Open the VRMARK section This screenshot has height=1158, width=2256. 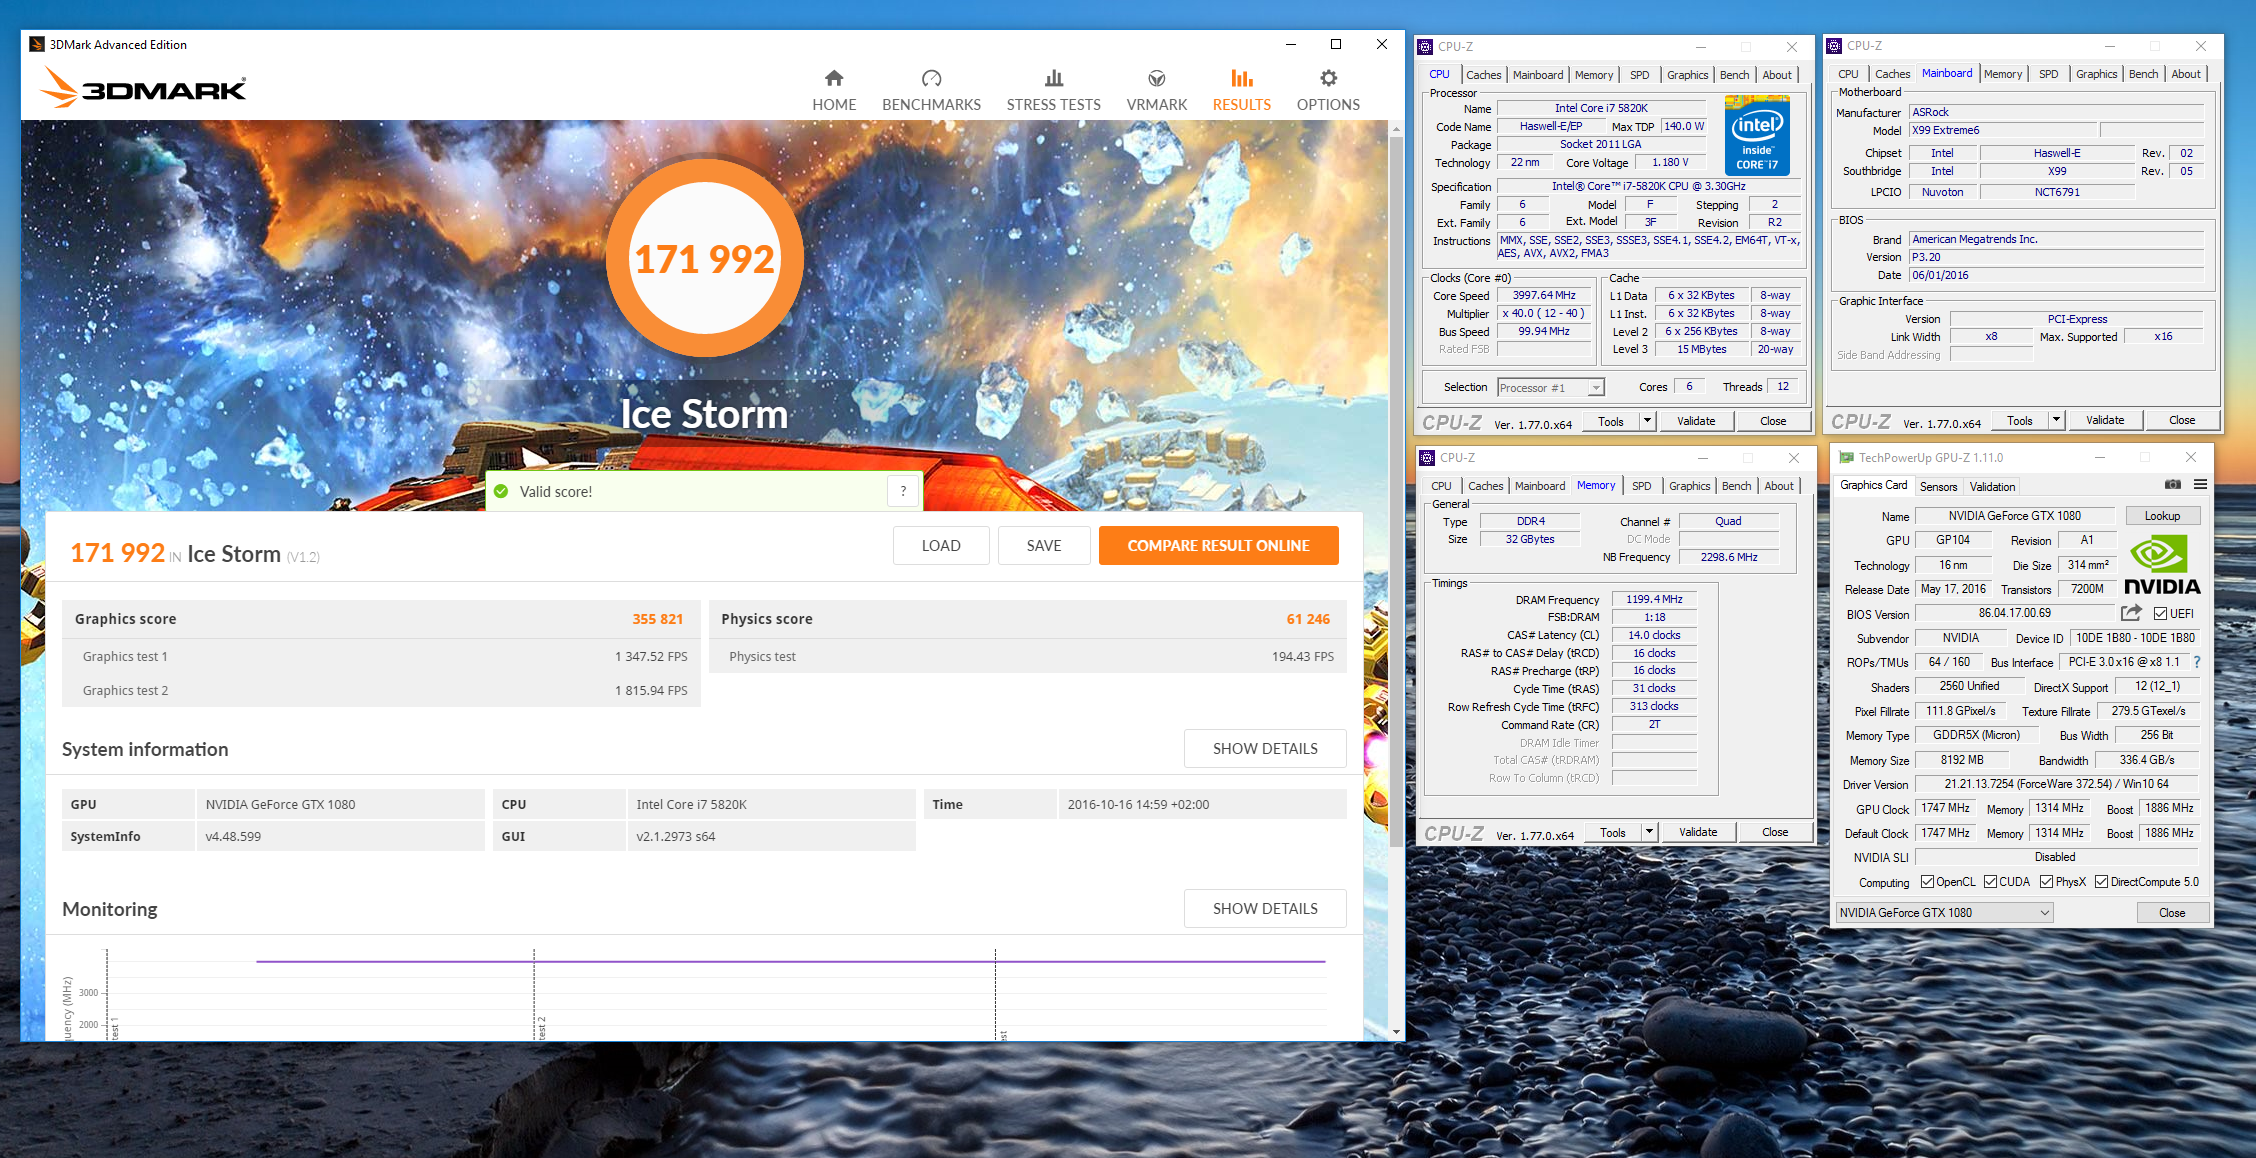point(1156,90)
